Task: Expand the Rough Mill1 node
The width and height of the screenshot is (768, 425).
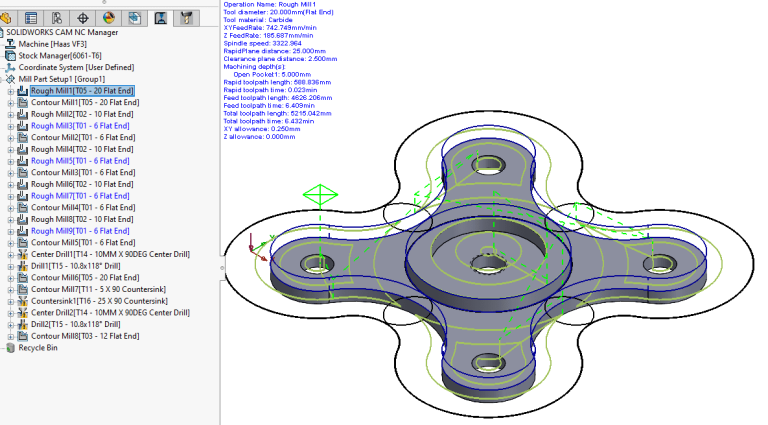Action: (11, 92)
